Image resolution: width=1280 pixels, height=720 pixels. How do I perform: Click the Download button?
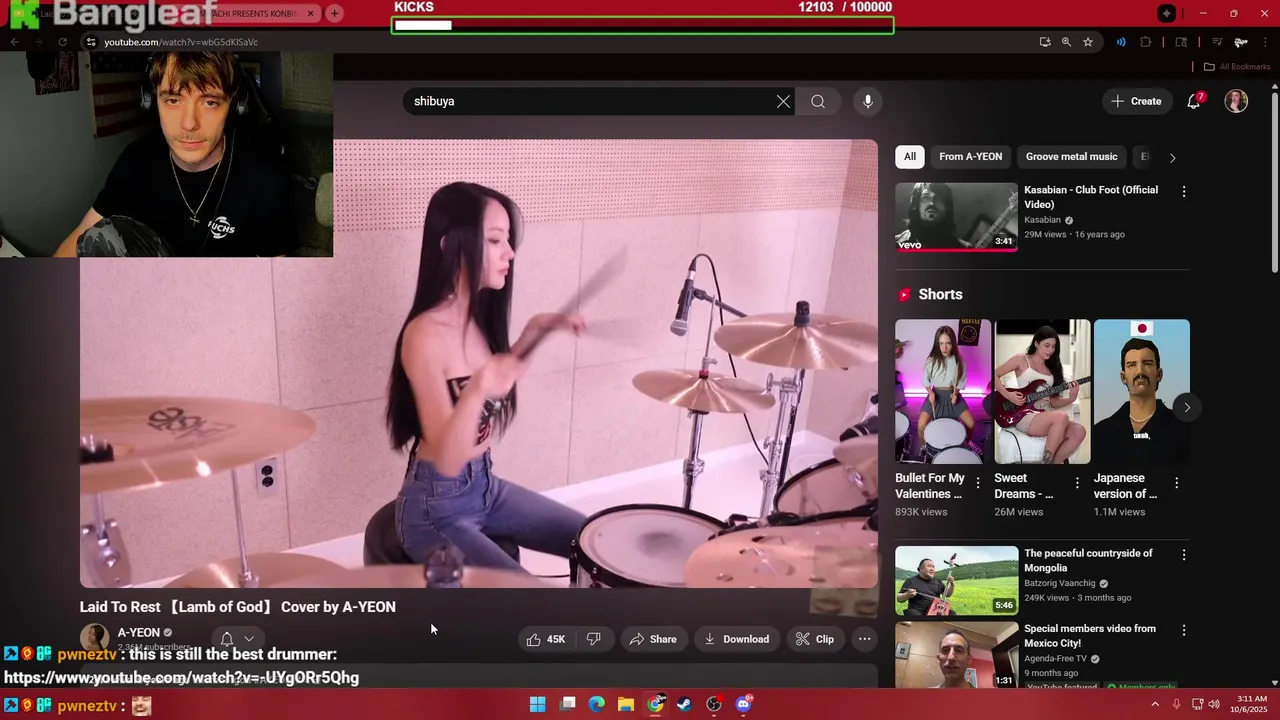[736, 639]
